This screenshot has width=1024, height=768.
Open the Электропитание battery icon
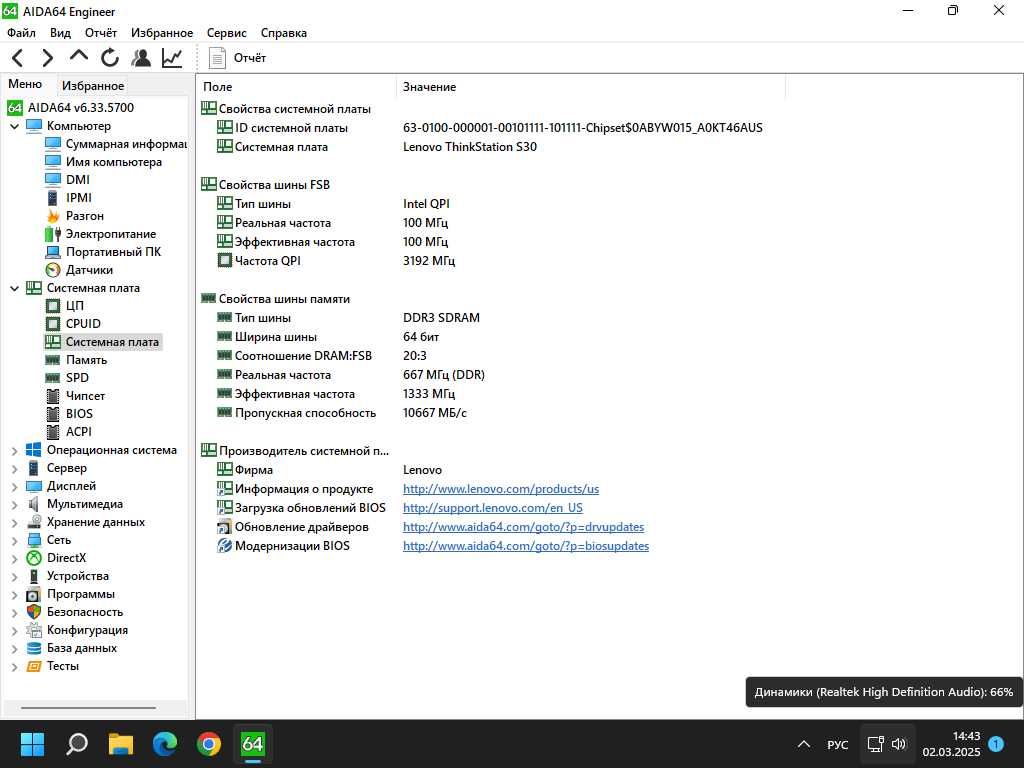point(53,234)
